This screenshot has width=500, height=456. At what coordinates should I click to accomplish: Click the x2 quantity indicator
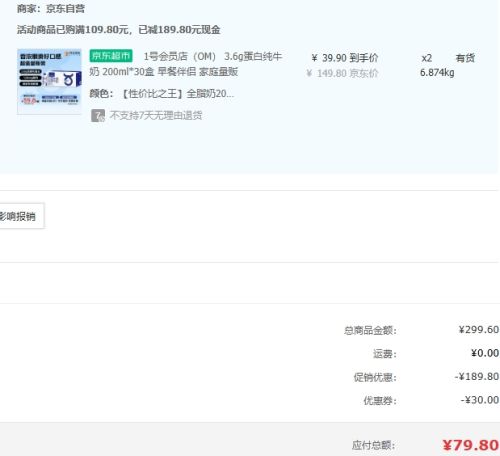pyautogui.click(x=427, y=58)
